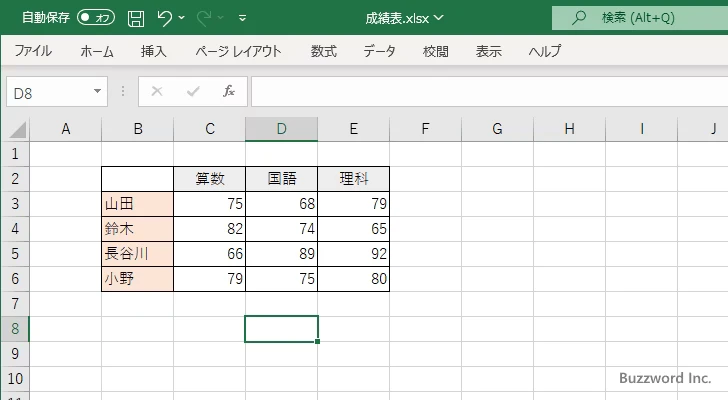The width and height of the screenshot is (728, 400).
Task: Select column D header
Action: pos(281,129)
